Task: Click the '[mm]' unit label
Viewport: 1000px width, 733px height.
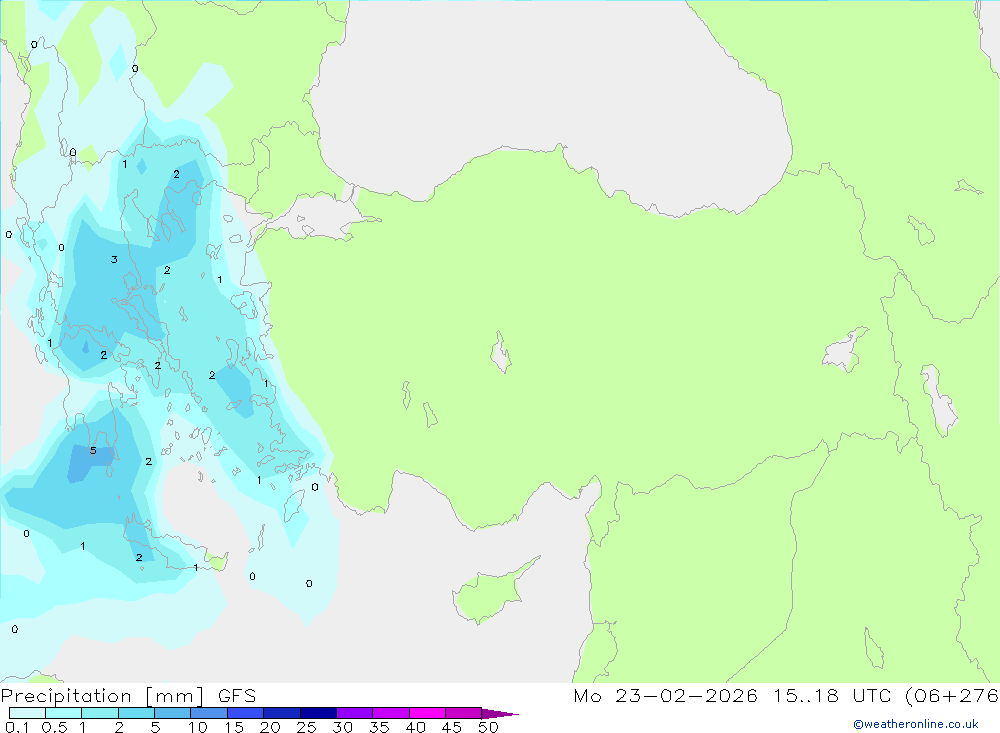Action: [x=175, y=696]
